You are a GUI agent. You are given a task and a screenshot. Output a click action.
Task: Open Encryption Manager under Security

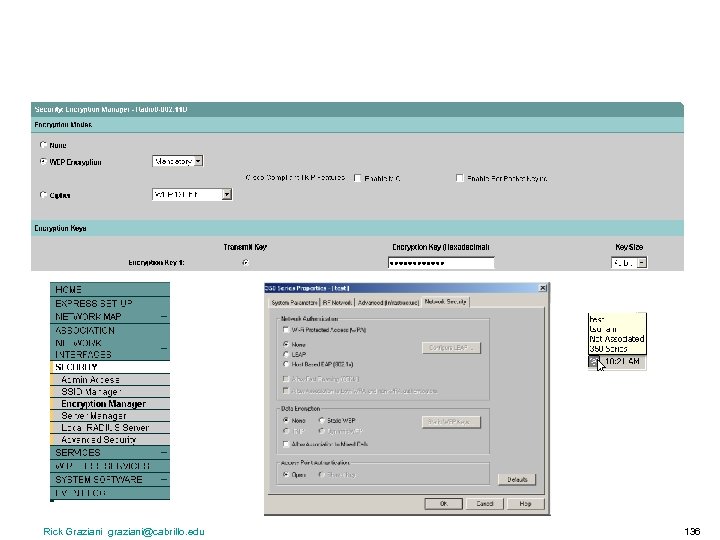(x=110, y=404)
